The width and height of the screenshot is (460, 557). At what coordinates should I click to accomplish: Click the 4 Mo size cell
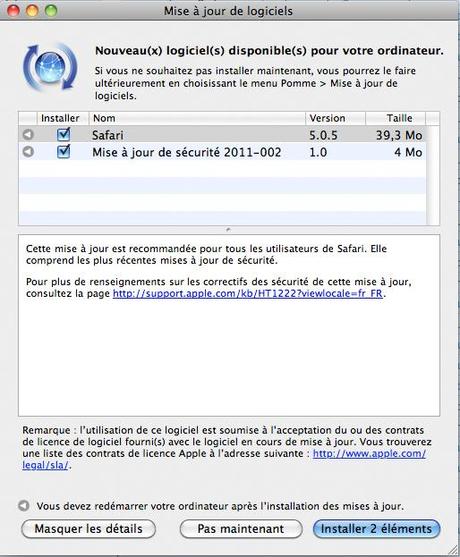[408, 152]
